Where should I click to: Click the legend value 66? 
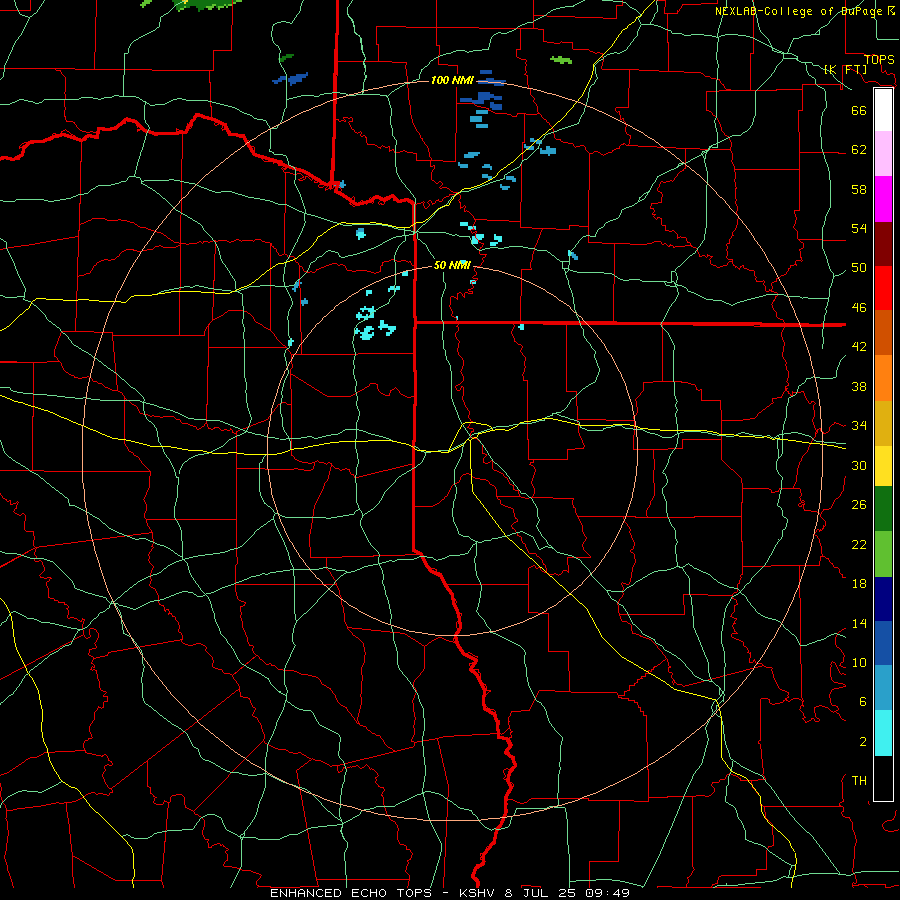tap(859, 110)
